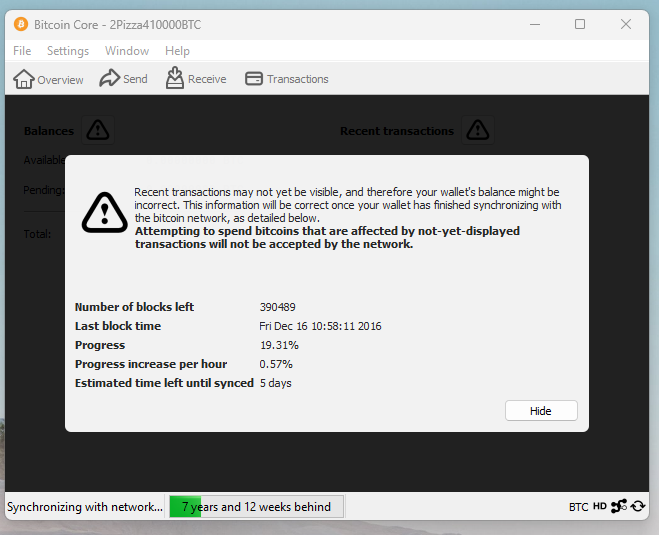Click the sync progress bar in status bar

coord(256,506)
